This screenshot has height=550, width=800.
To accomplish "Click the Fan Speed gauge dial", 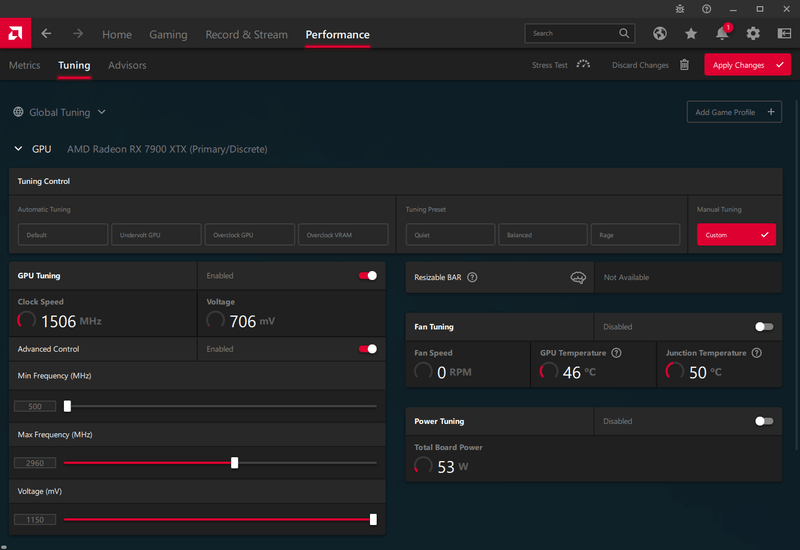I will [x=423, y=371].
